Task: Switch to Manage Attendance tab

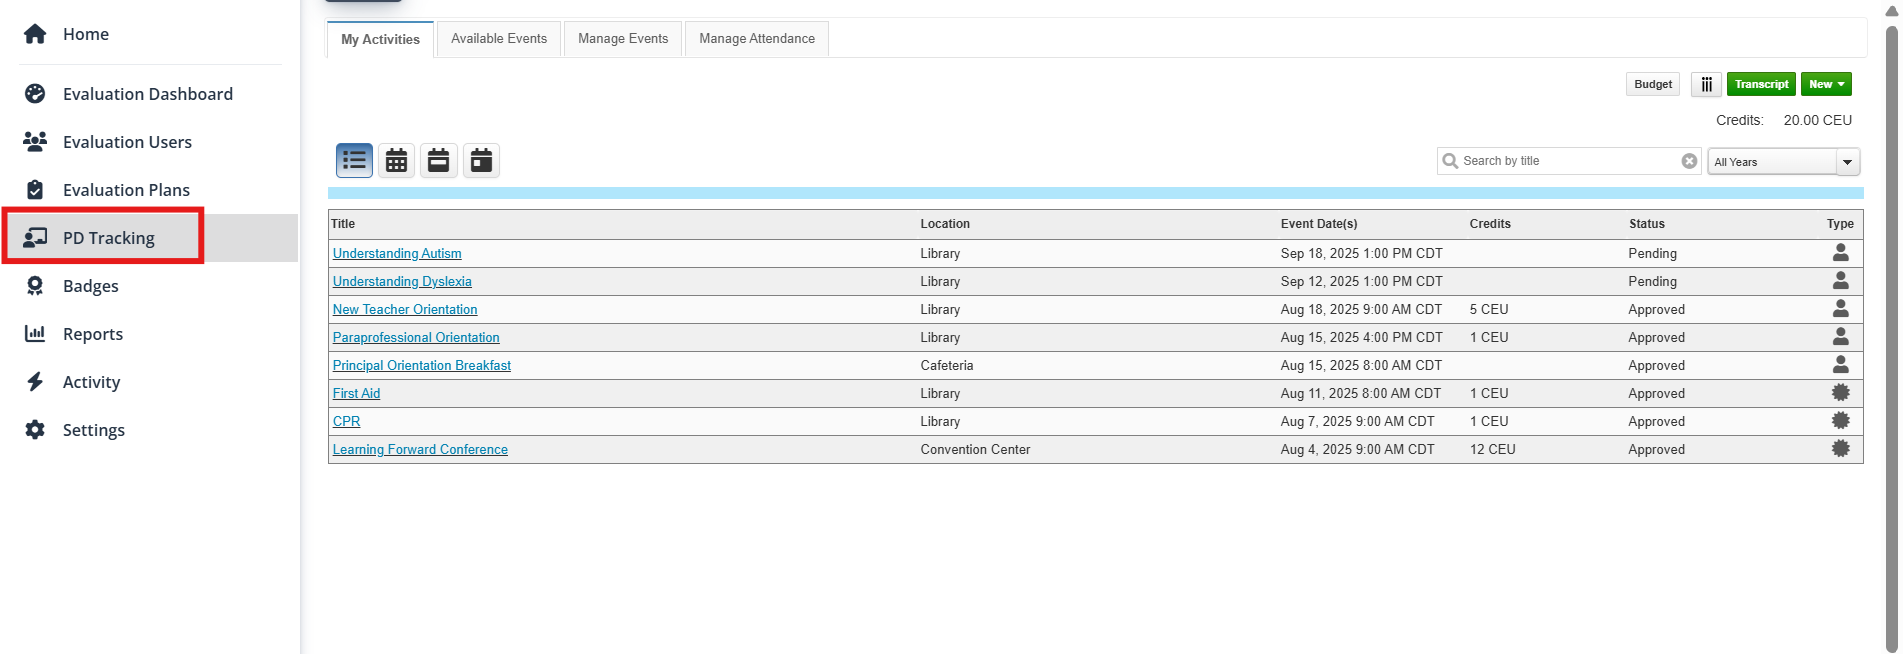Action: [757, 39]
